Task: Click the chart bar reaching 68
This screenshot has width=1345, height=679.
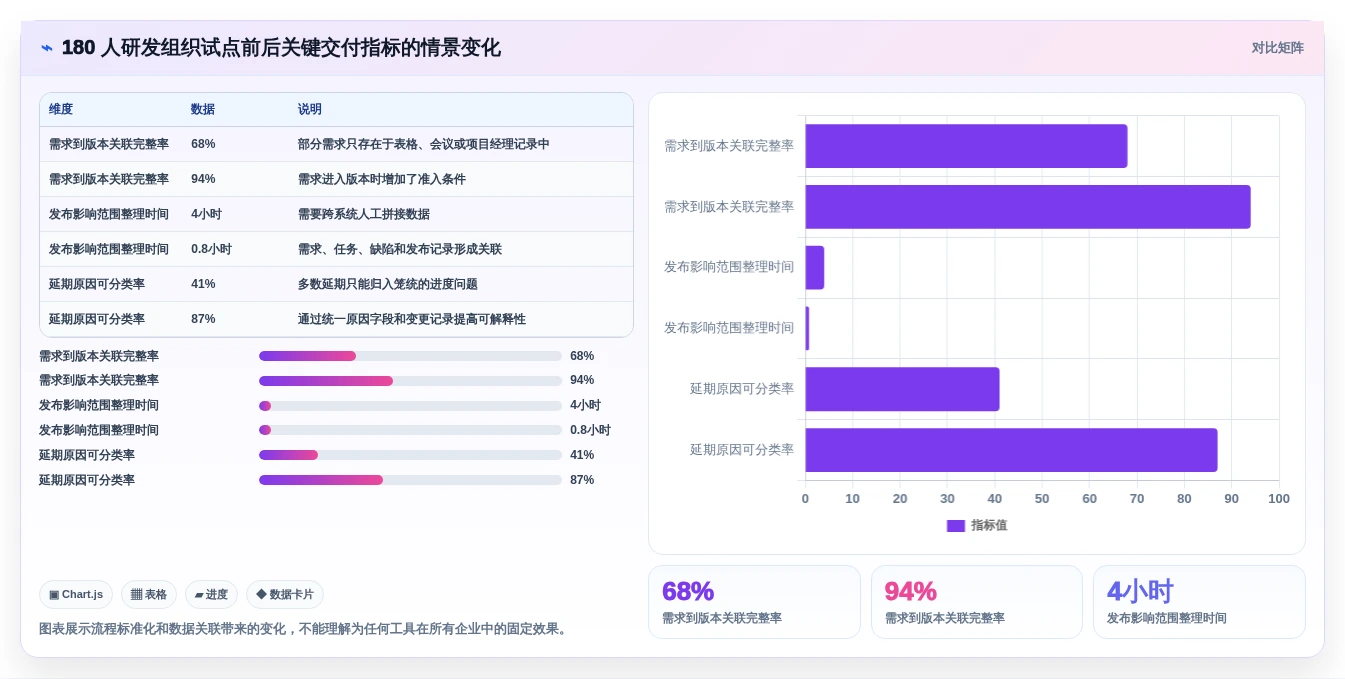Action: 966,146
